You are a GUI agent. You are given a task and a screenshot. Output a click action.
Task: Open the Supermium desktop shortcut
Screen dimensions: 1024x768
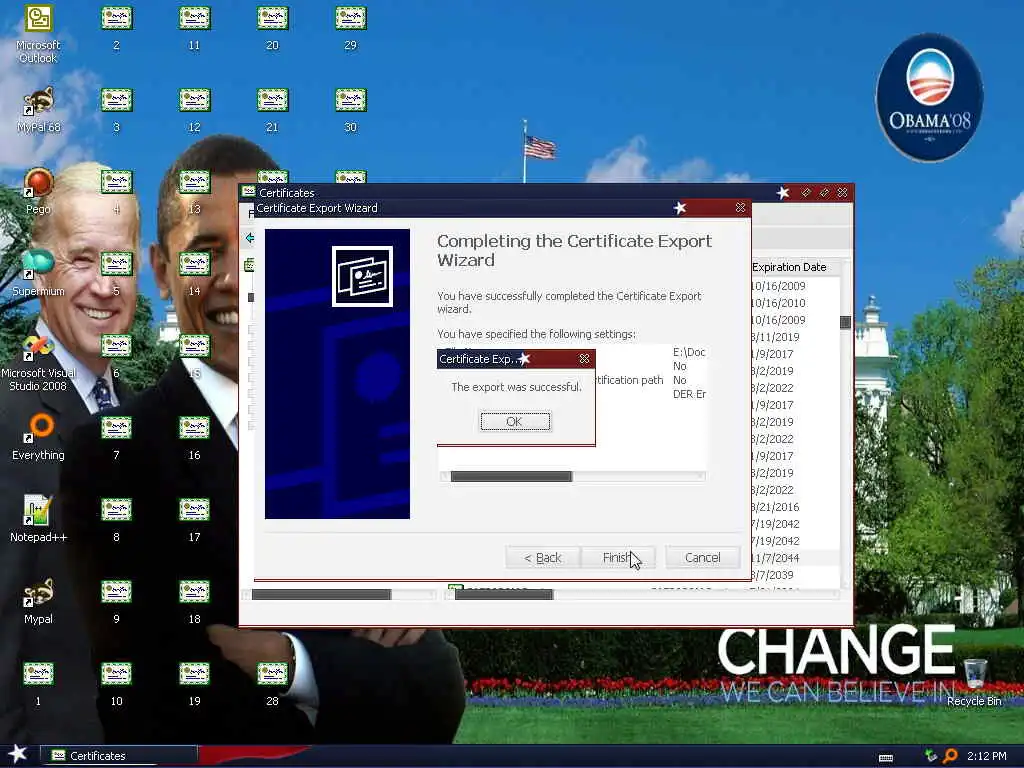38,274
